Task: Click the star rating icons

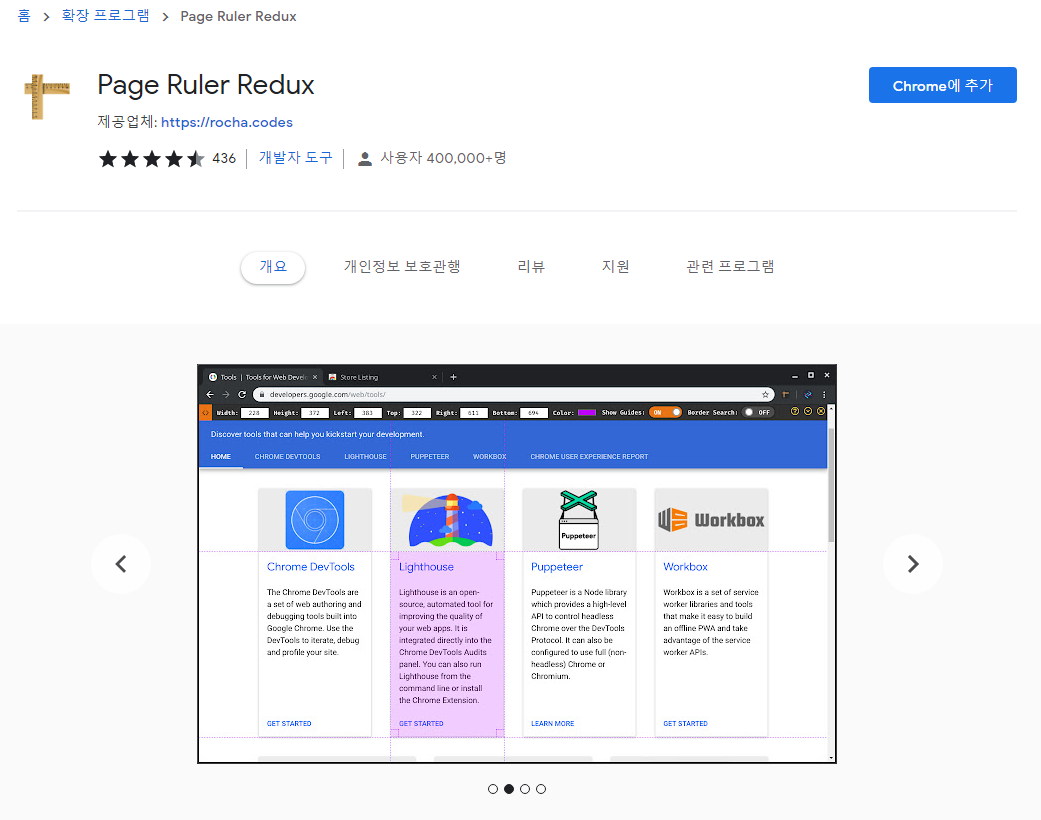Action: [151, 159]
